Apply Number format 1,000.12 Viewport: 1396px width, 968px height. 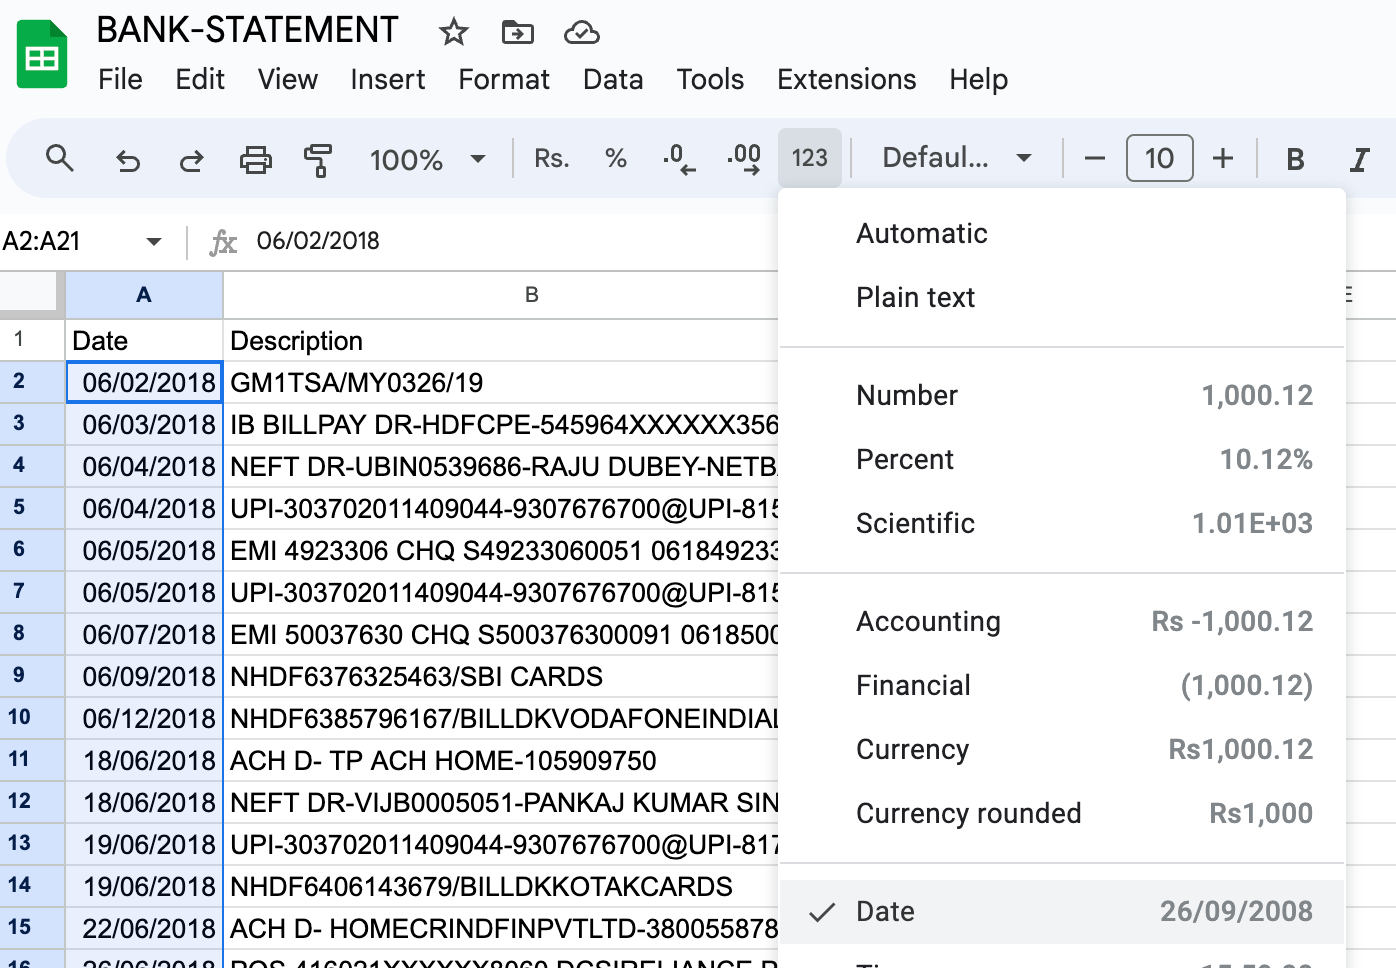pos(1062,396)
